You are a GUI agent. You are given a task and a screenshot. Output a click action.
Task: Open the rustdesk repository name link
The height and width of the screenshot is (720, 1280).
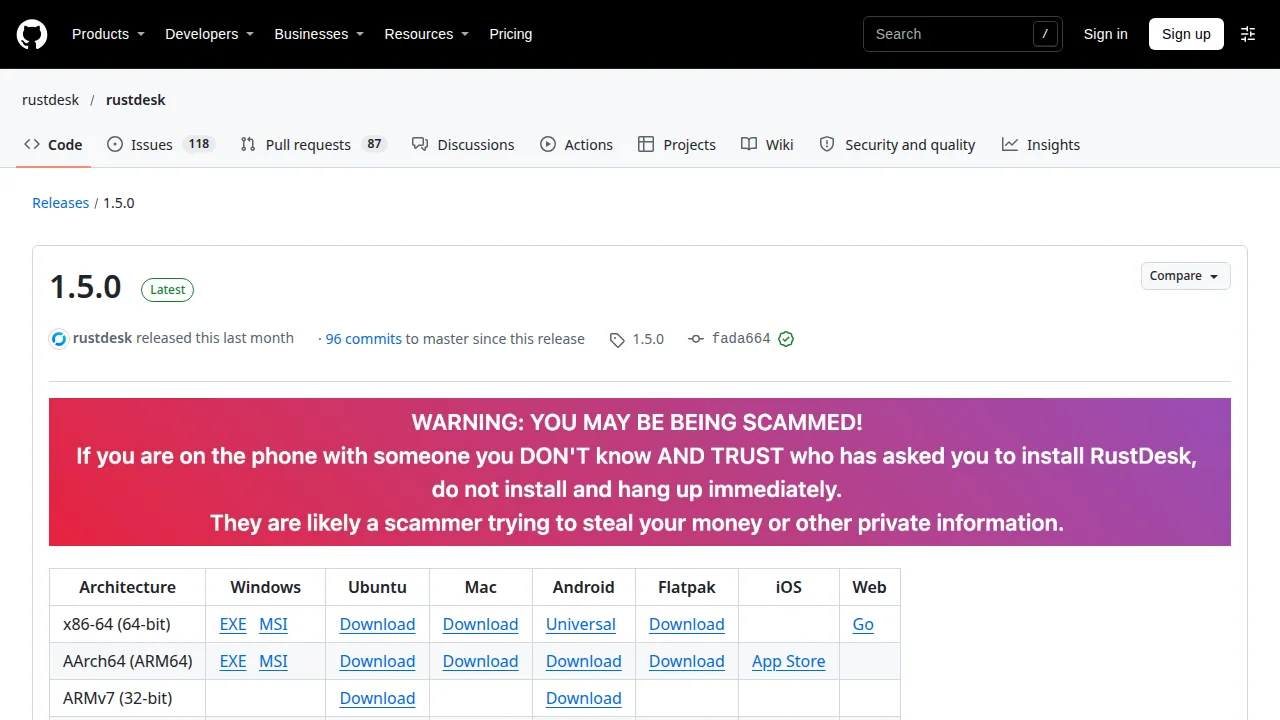[x=136, y=100]
